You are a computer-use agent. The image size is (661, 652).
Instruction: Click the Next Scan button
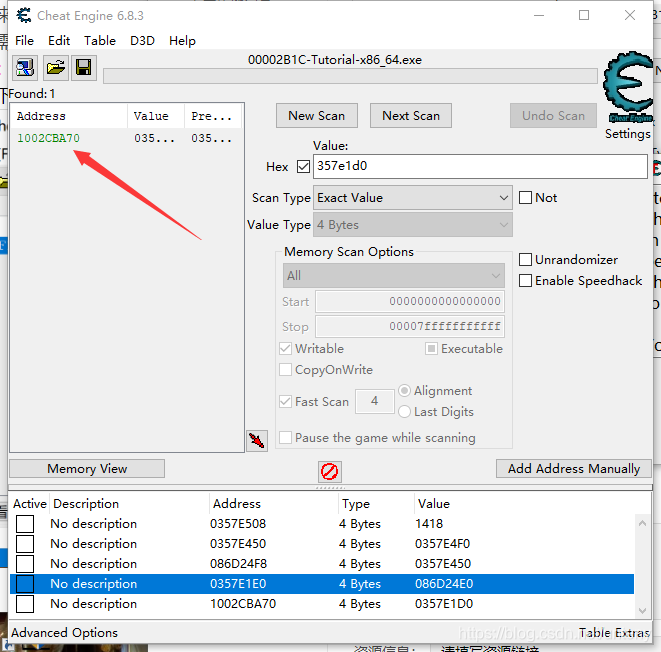[411, 115]
